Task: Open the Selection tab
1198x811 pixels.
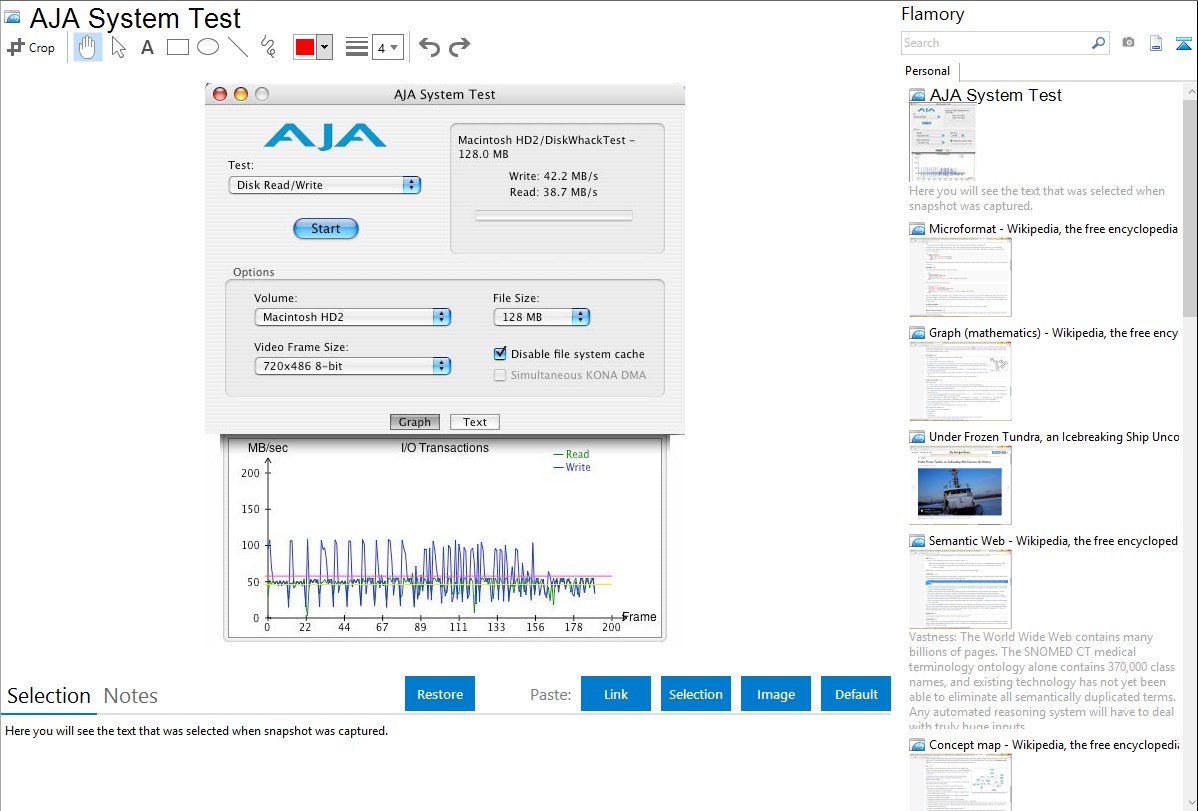Action: (49, 696)
